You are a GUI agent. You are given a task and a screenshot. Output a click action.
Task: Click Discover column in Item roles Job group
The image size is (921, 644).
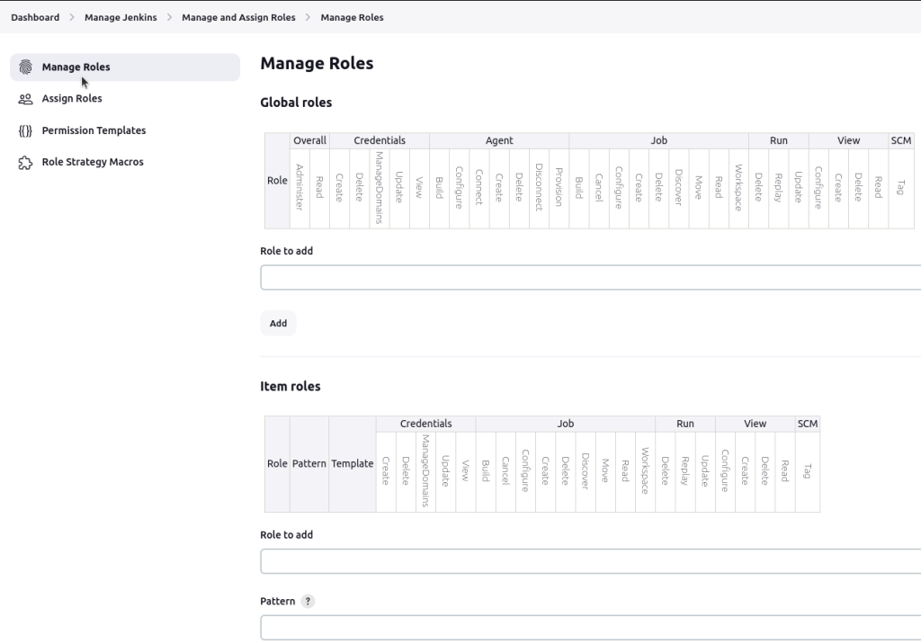(x=586, y=471)
